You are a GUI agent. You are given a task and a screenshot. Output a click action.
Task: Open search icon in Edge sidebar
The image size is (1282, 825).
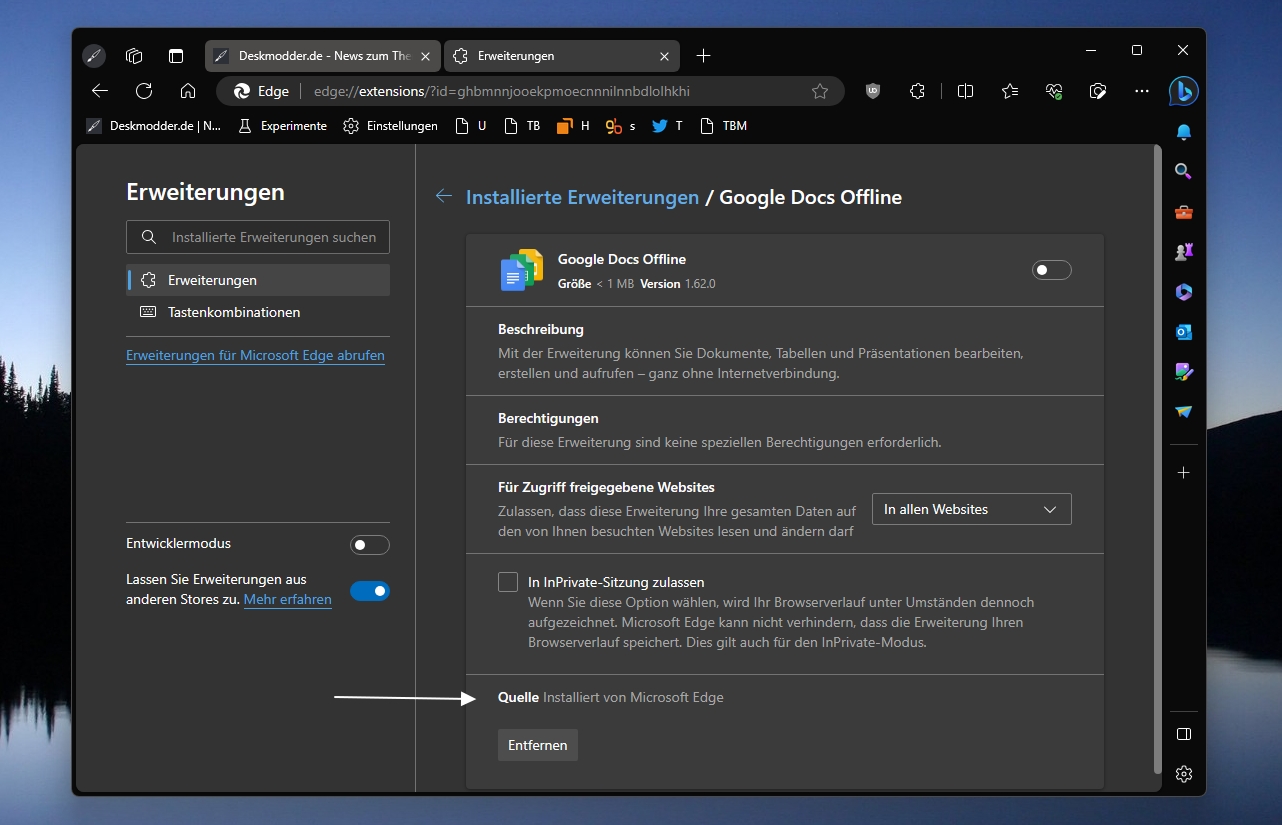[x=1184, y=172]
